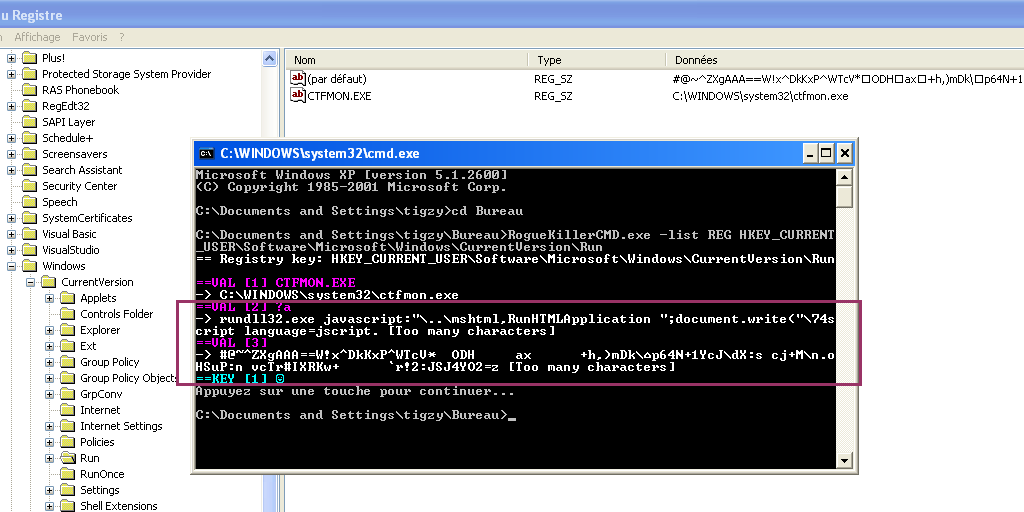Select the RunOnce registry key
This screenshot has width=1024, height=512.
pyautogui.click(x=102, y=474)
